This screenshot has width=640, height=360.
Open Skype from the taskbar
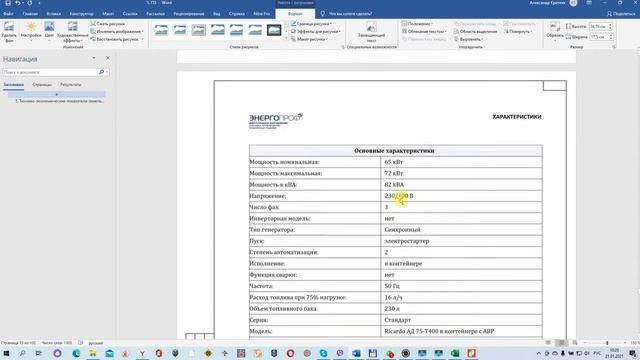tap(323, 353)
